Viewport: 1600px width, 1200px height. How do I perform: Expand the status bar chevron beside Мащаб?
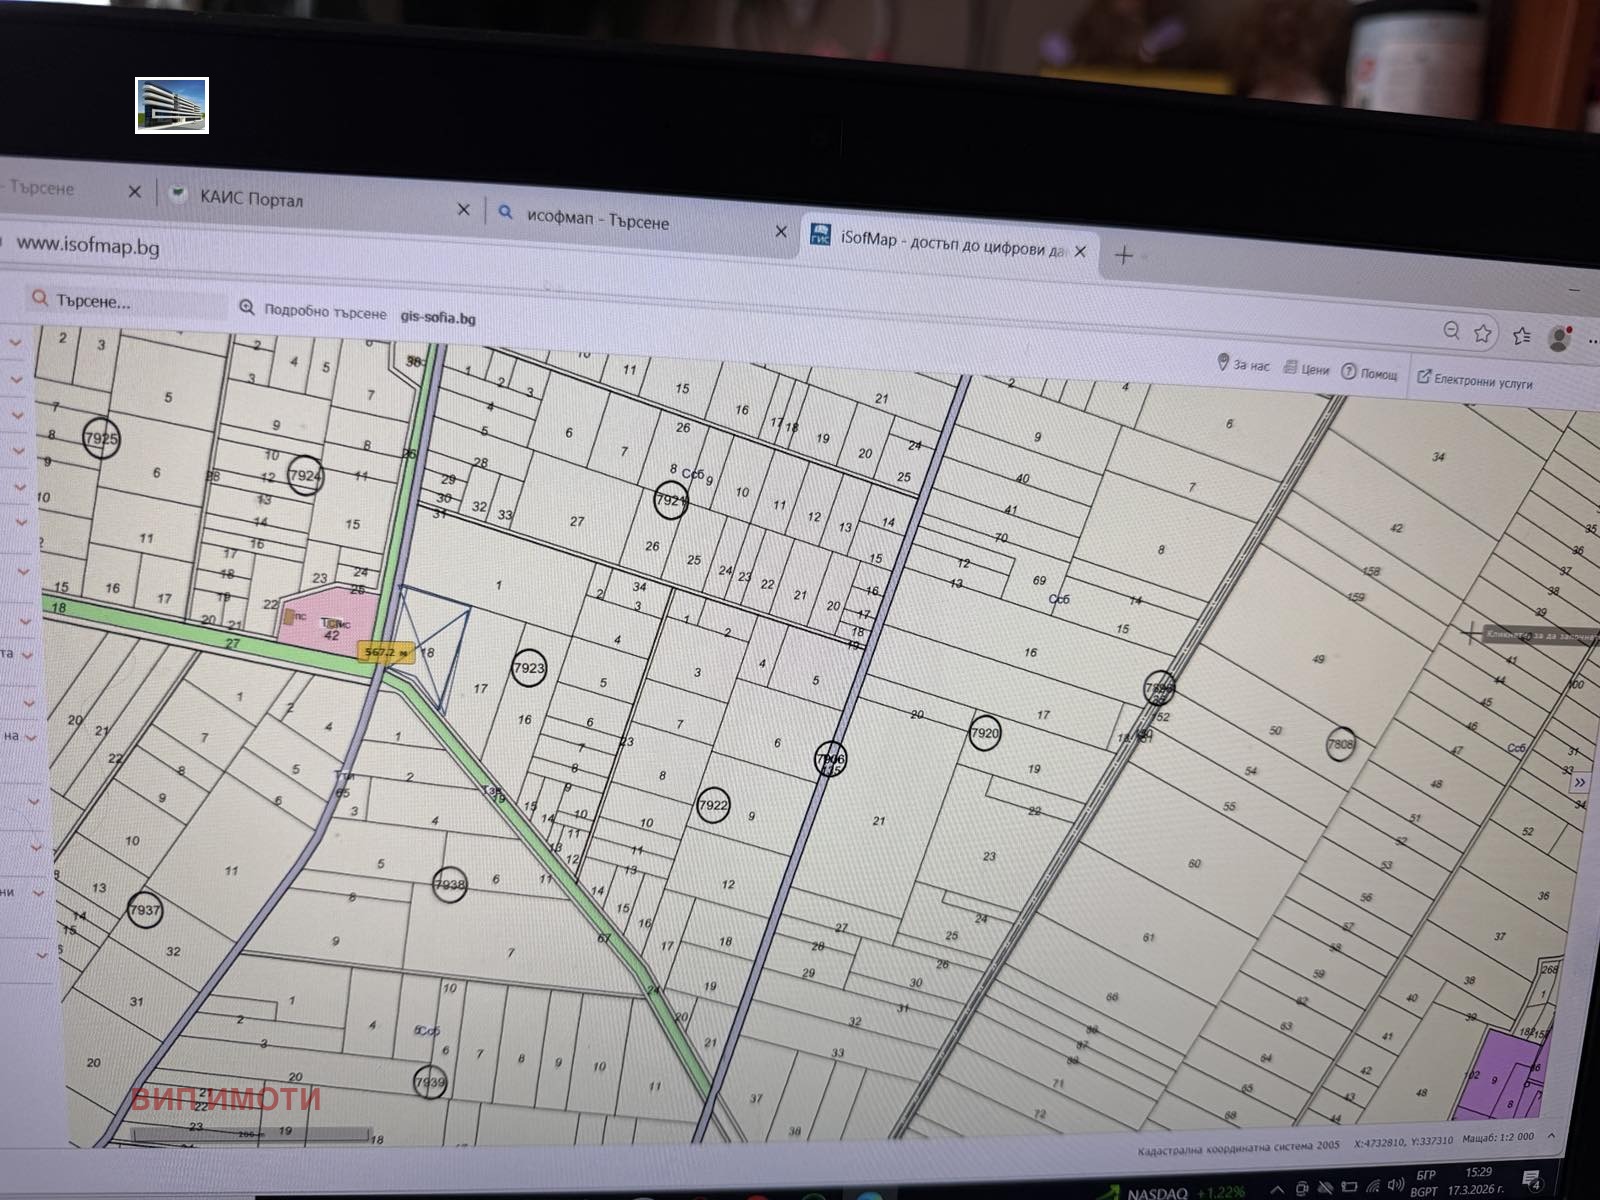point(1551,1136)
